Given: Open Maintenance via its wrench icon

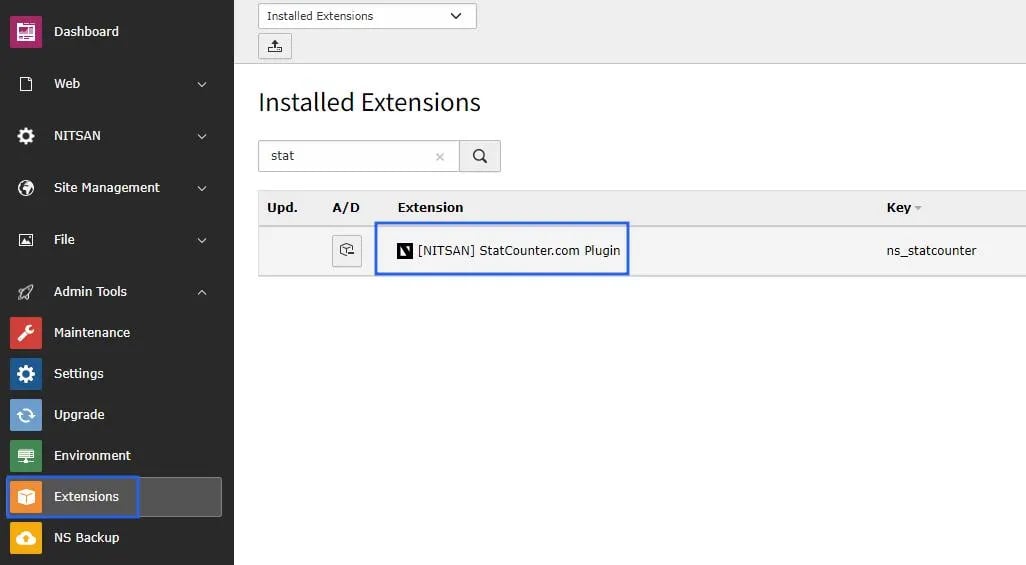Looking at the screenshot, I should click(26, 333).
